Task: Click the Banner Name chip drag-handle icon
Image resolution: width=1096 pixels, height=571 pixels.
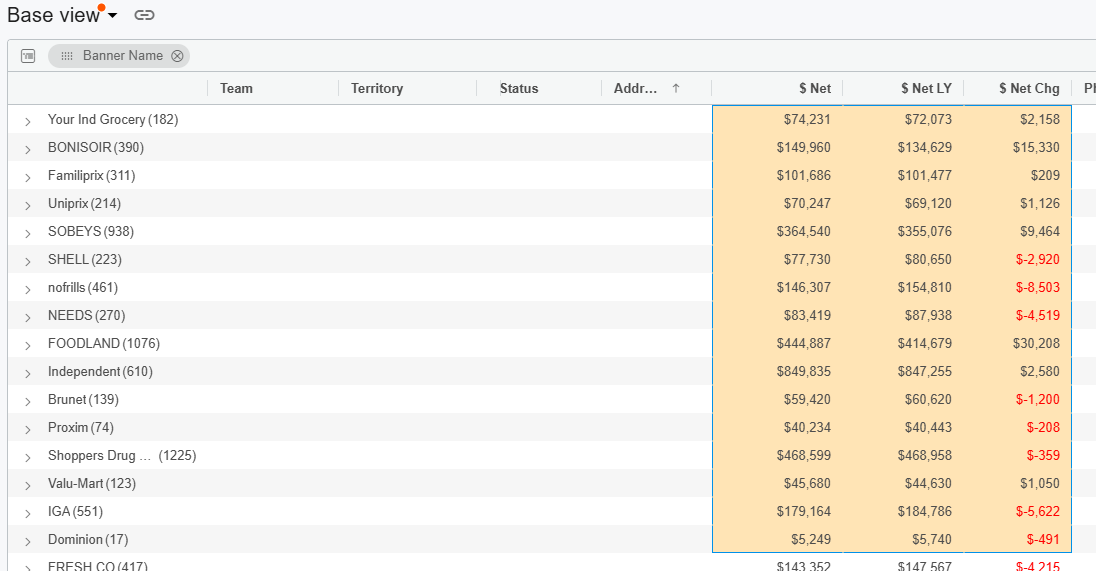Action: click(x=66, y=56)
